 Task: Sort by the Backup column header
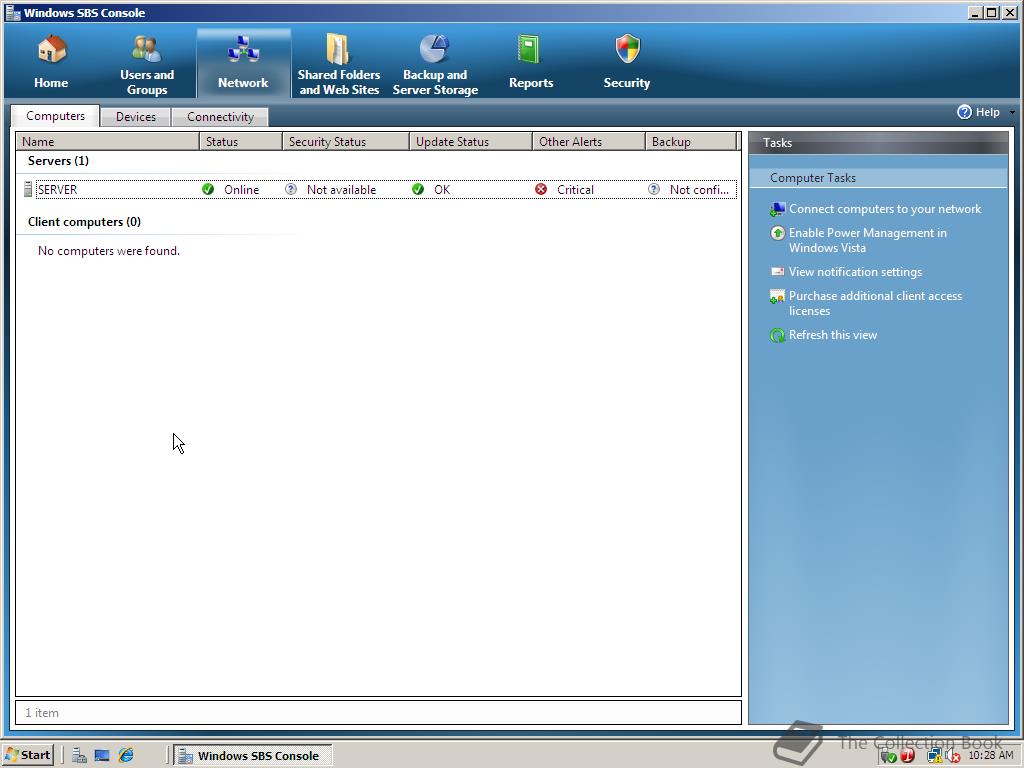[x=691, y=142]
